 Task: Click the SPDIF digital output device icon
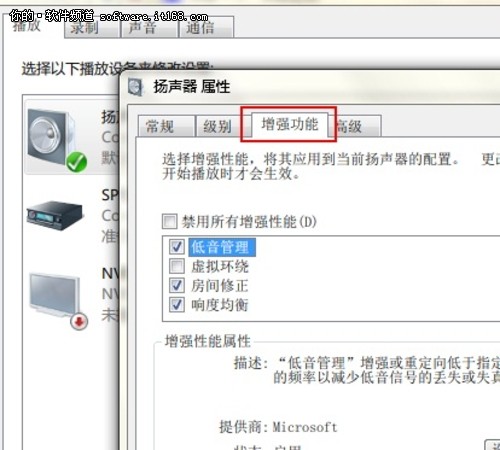55,214
